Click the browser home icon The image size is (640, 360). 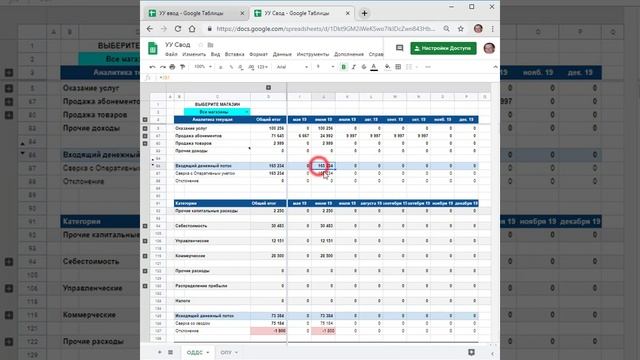pyautogui.click(x=192, y=29)
